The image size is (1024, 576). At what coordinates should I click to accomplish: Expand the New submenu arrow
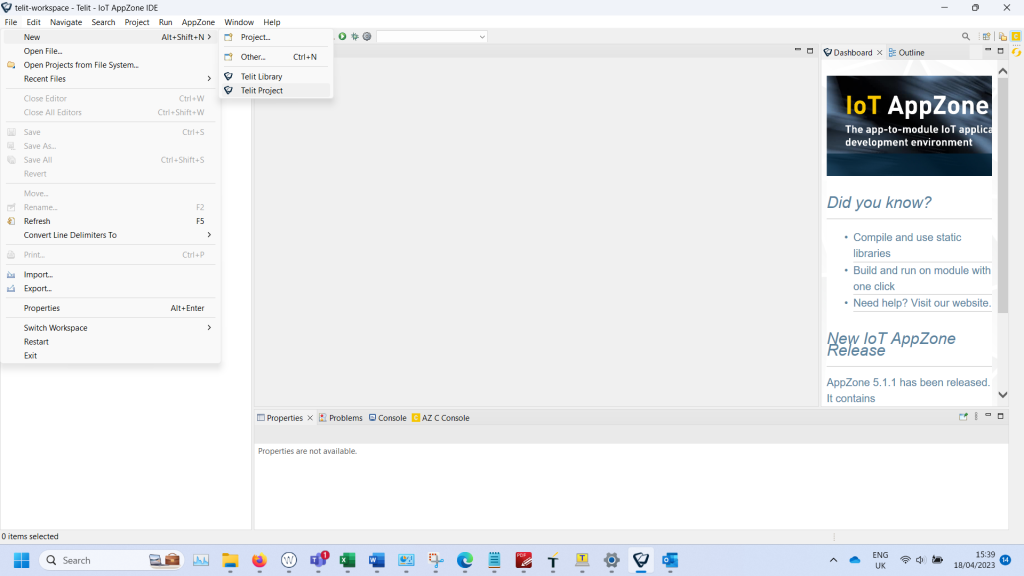click(x=209, y=37)
